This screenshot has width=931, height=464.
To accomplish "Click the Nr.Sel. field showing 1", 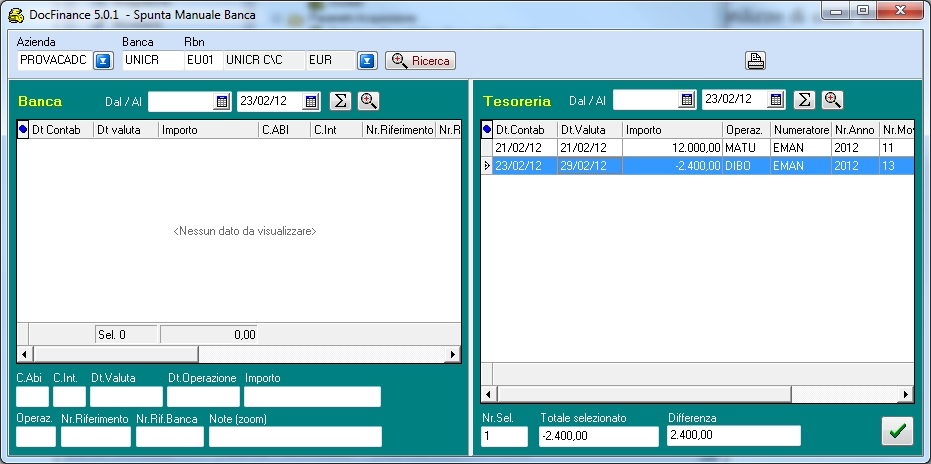I will click(x=504, y=436).
